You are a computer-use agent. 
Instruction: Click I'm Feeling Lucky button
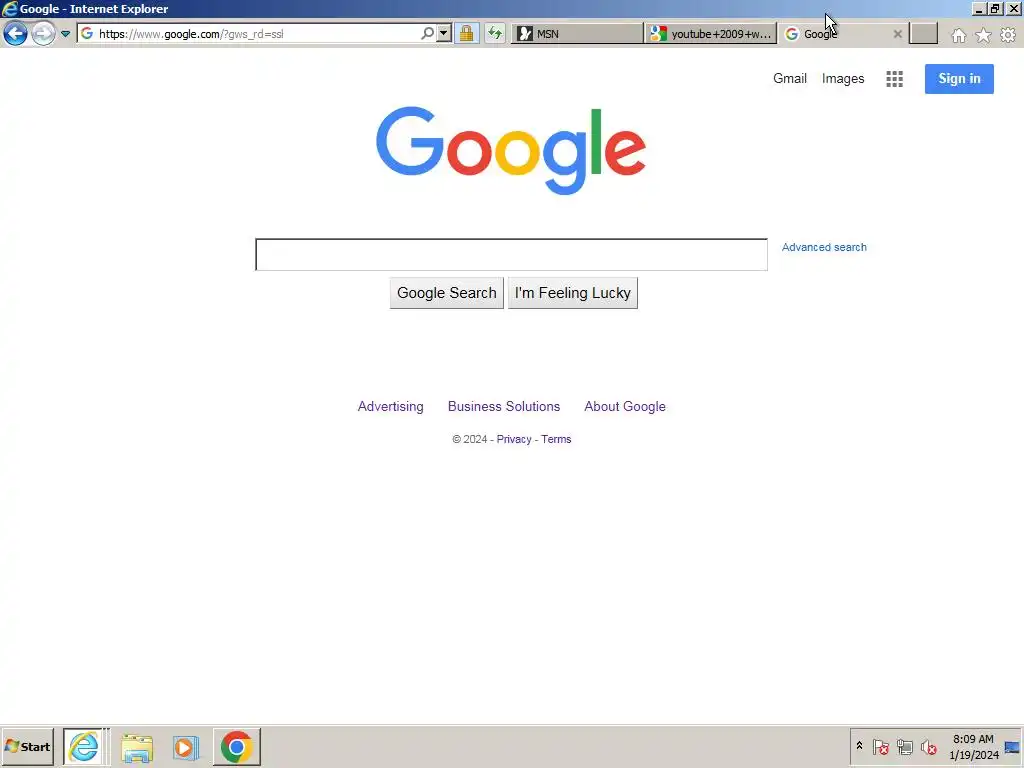point(573,293)
